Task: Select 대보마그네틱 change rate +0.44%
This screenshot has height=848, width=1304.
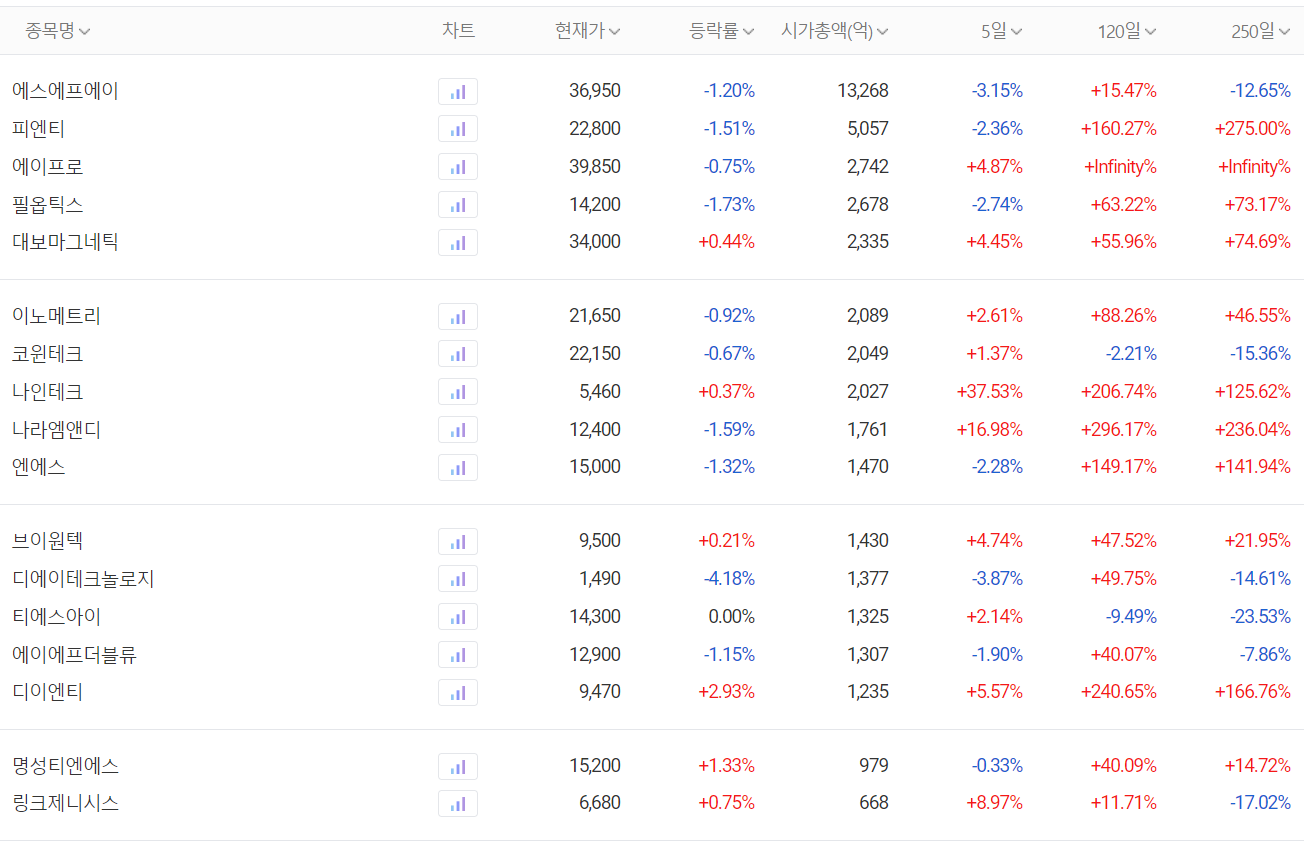Action: click(726, 242)
